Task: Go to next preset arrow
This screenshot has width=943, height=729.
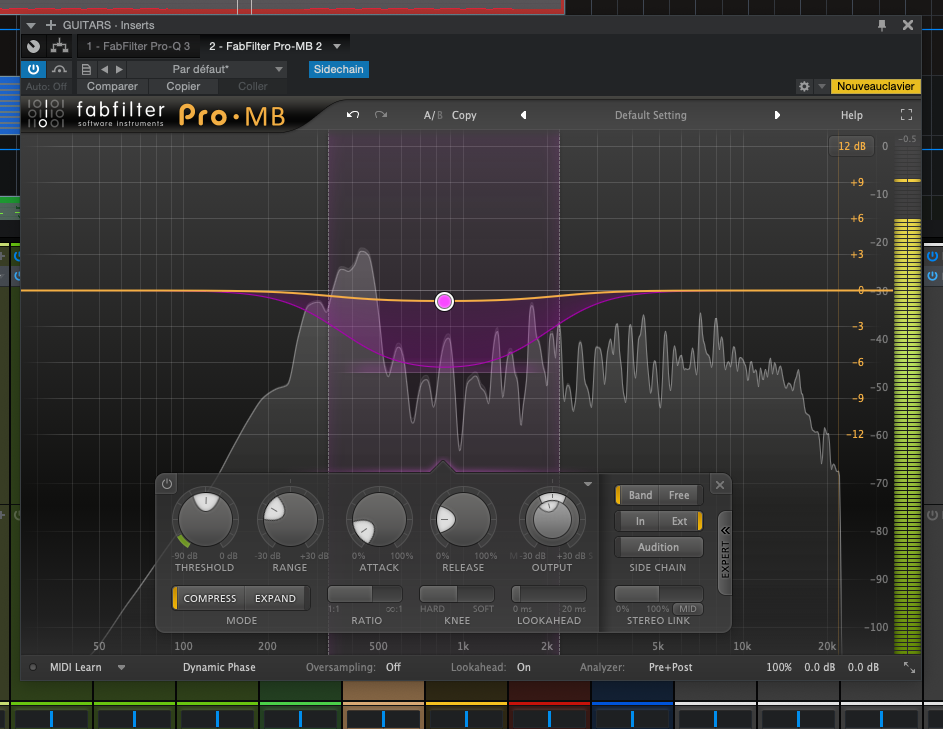Action: (x=777, y=115)
